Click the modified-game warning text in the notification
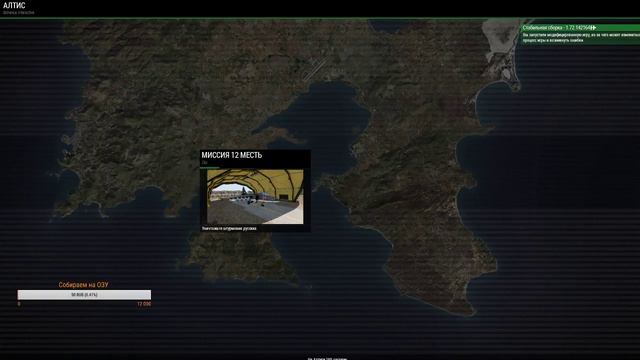The height and width of the screenshot is (360, 640). (581, 38)
